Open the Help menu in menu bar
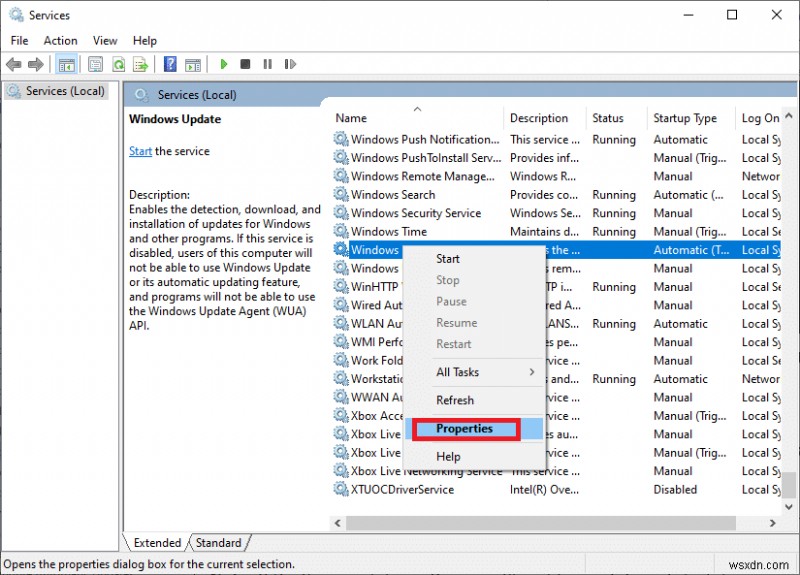Image resolution: width=800 pixels, height=575 pixels. (x=144, y=41)
